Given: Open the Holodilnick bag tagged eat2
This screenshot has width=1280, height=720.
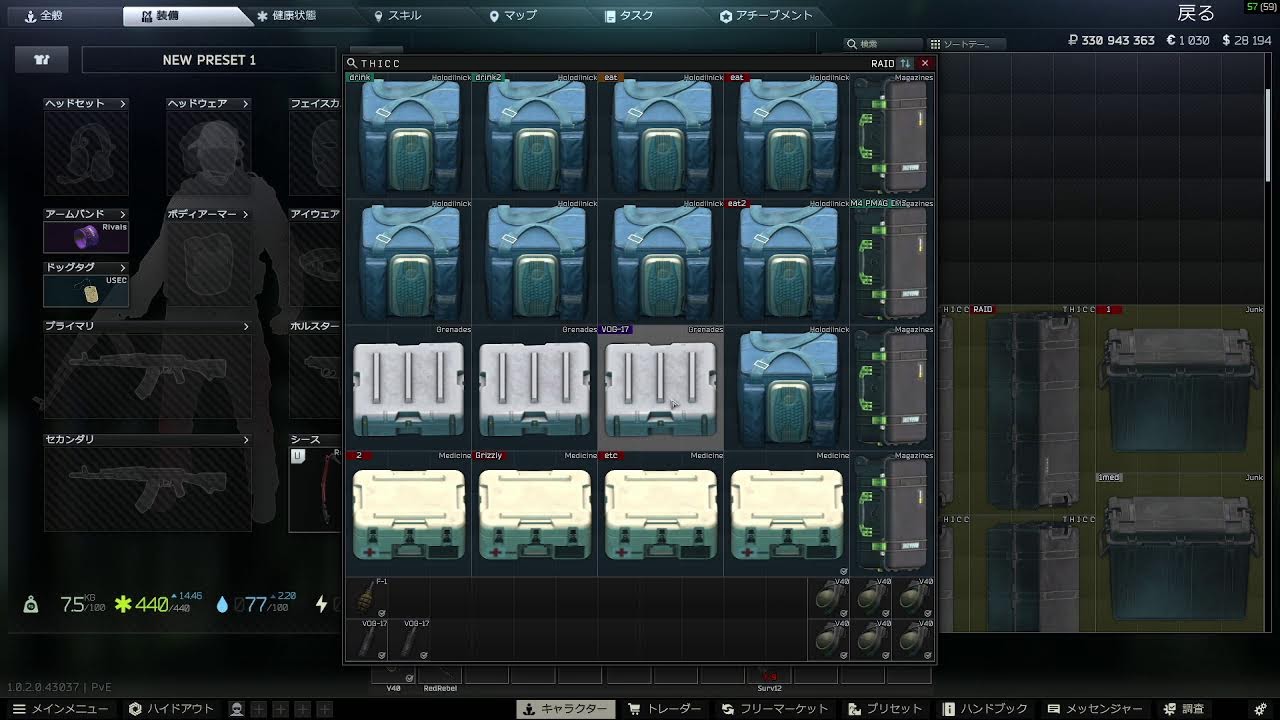Looking at the screenshot, I should pyautogui.click(x=787, y=261).
